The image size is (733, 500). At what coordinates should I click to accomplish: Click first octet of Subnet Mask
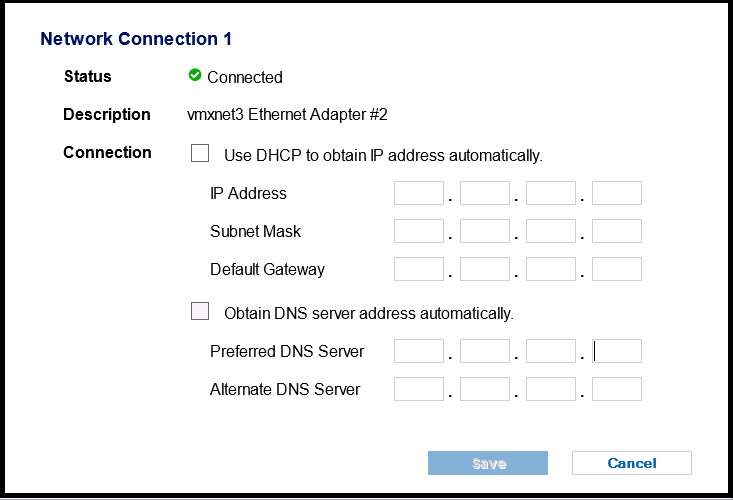(419, 231)
